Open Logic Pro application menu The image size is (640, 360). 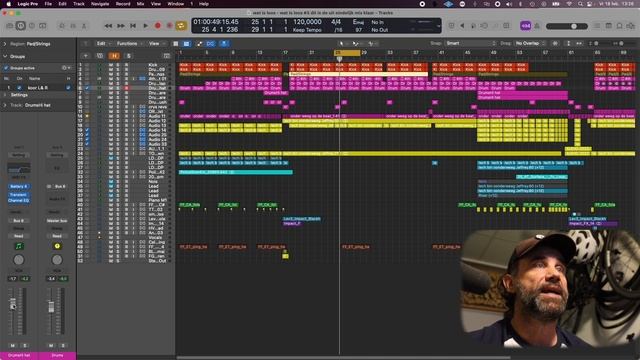click(x=28, y=4)
